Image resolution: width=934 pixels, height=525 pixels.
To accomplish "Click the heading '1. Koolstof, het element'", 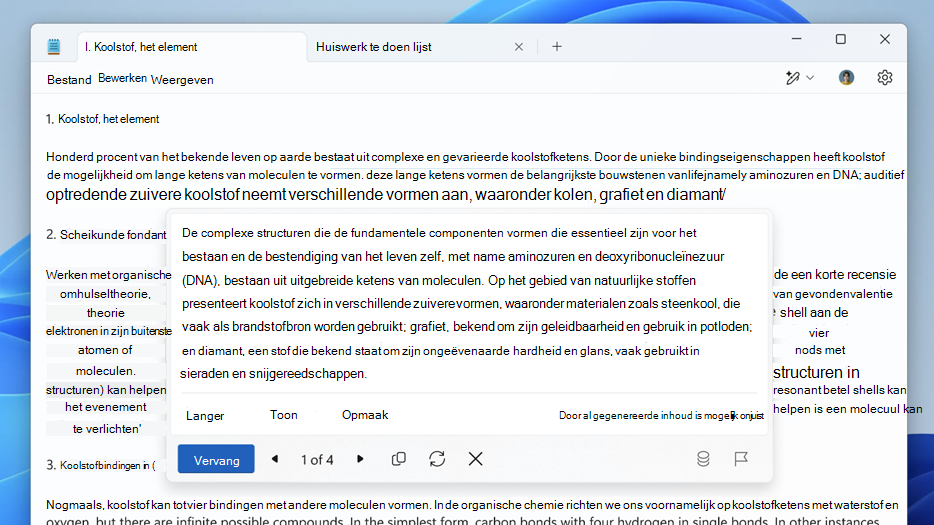I will pos(102,119).
